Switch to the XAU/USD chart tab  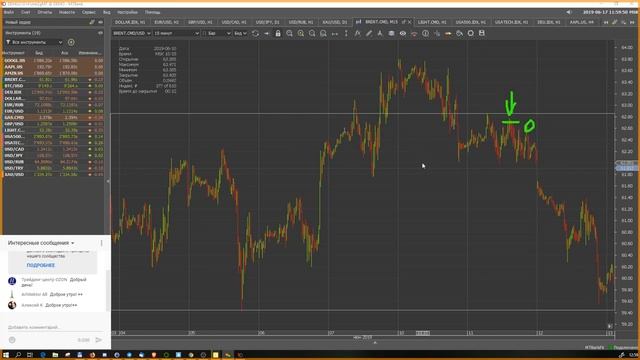(x=335, y=22)
